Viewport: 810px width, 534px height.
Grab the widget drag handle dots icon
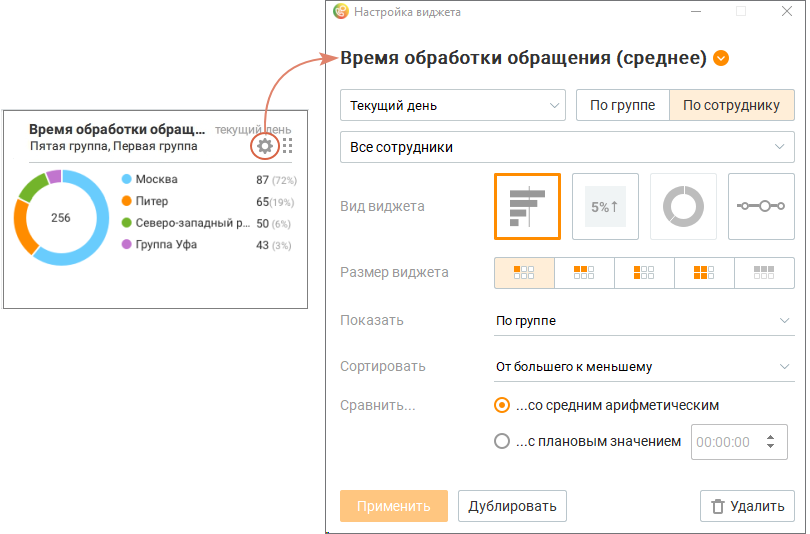tap(288, 146)
